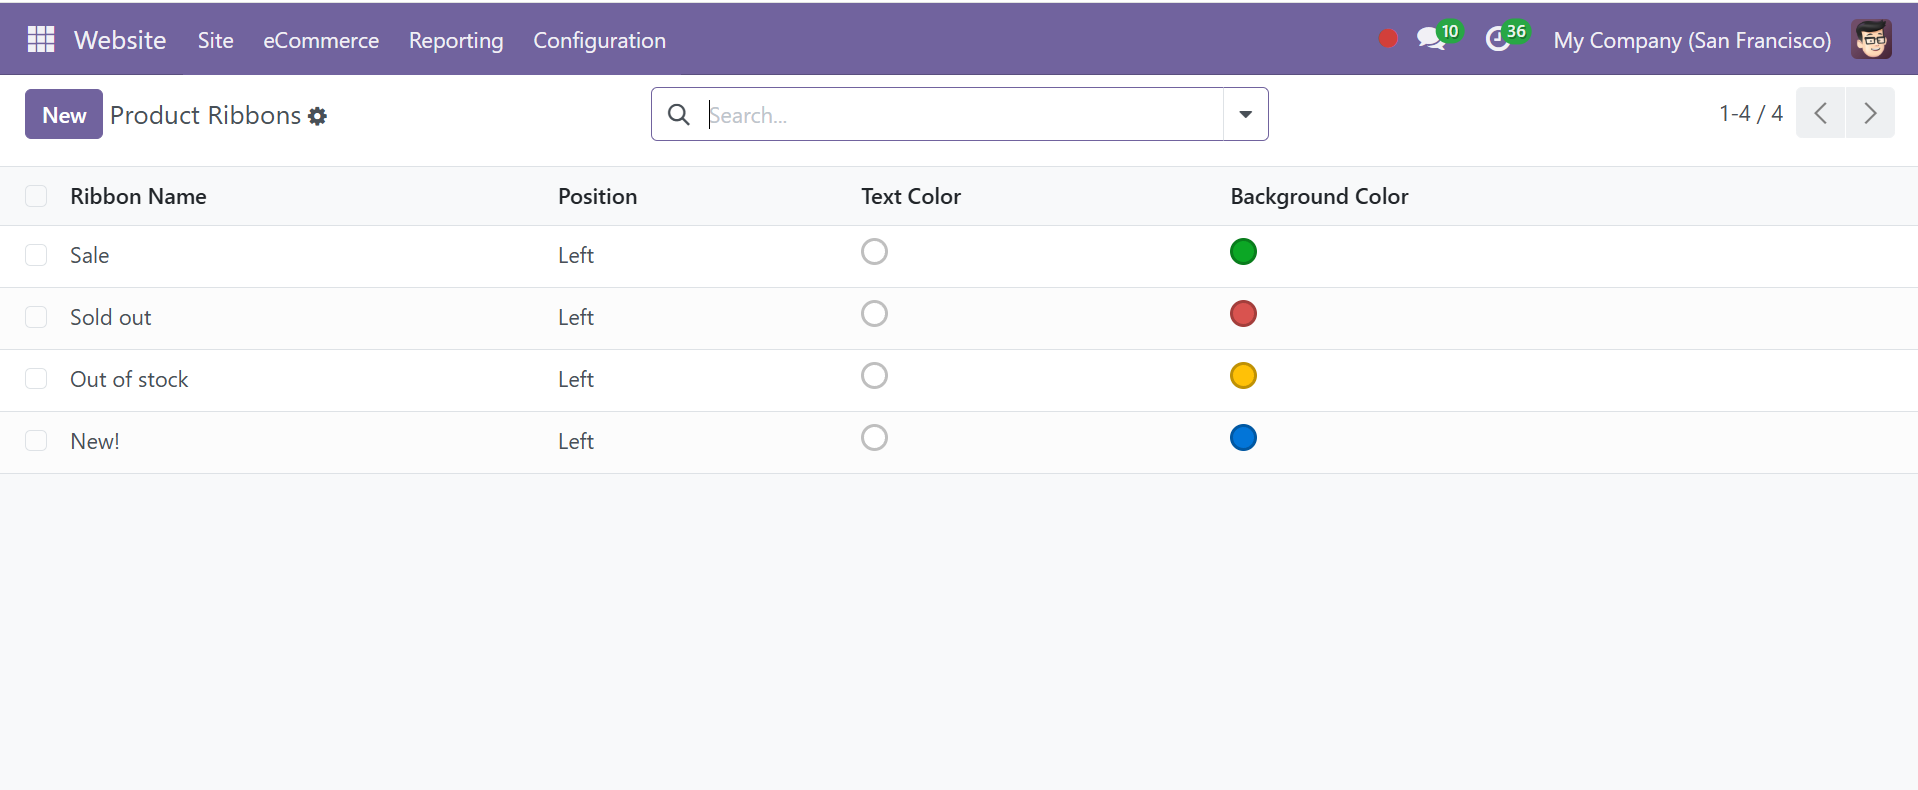
Task: Click the white text color of Out of stock
Action: (x=874, y=376)
